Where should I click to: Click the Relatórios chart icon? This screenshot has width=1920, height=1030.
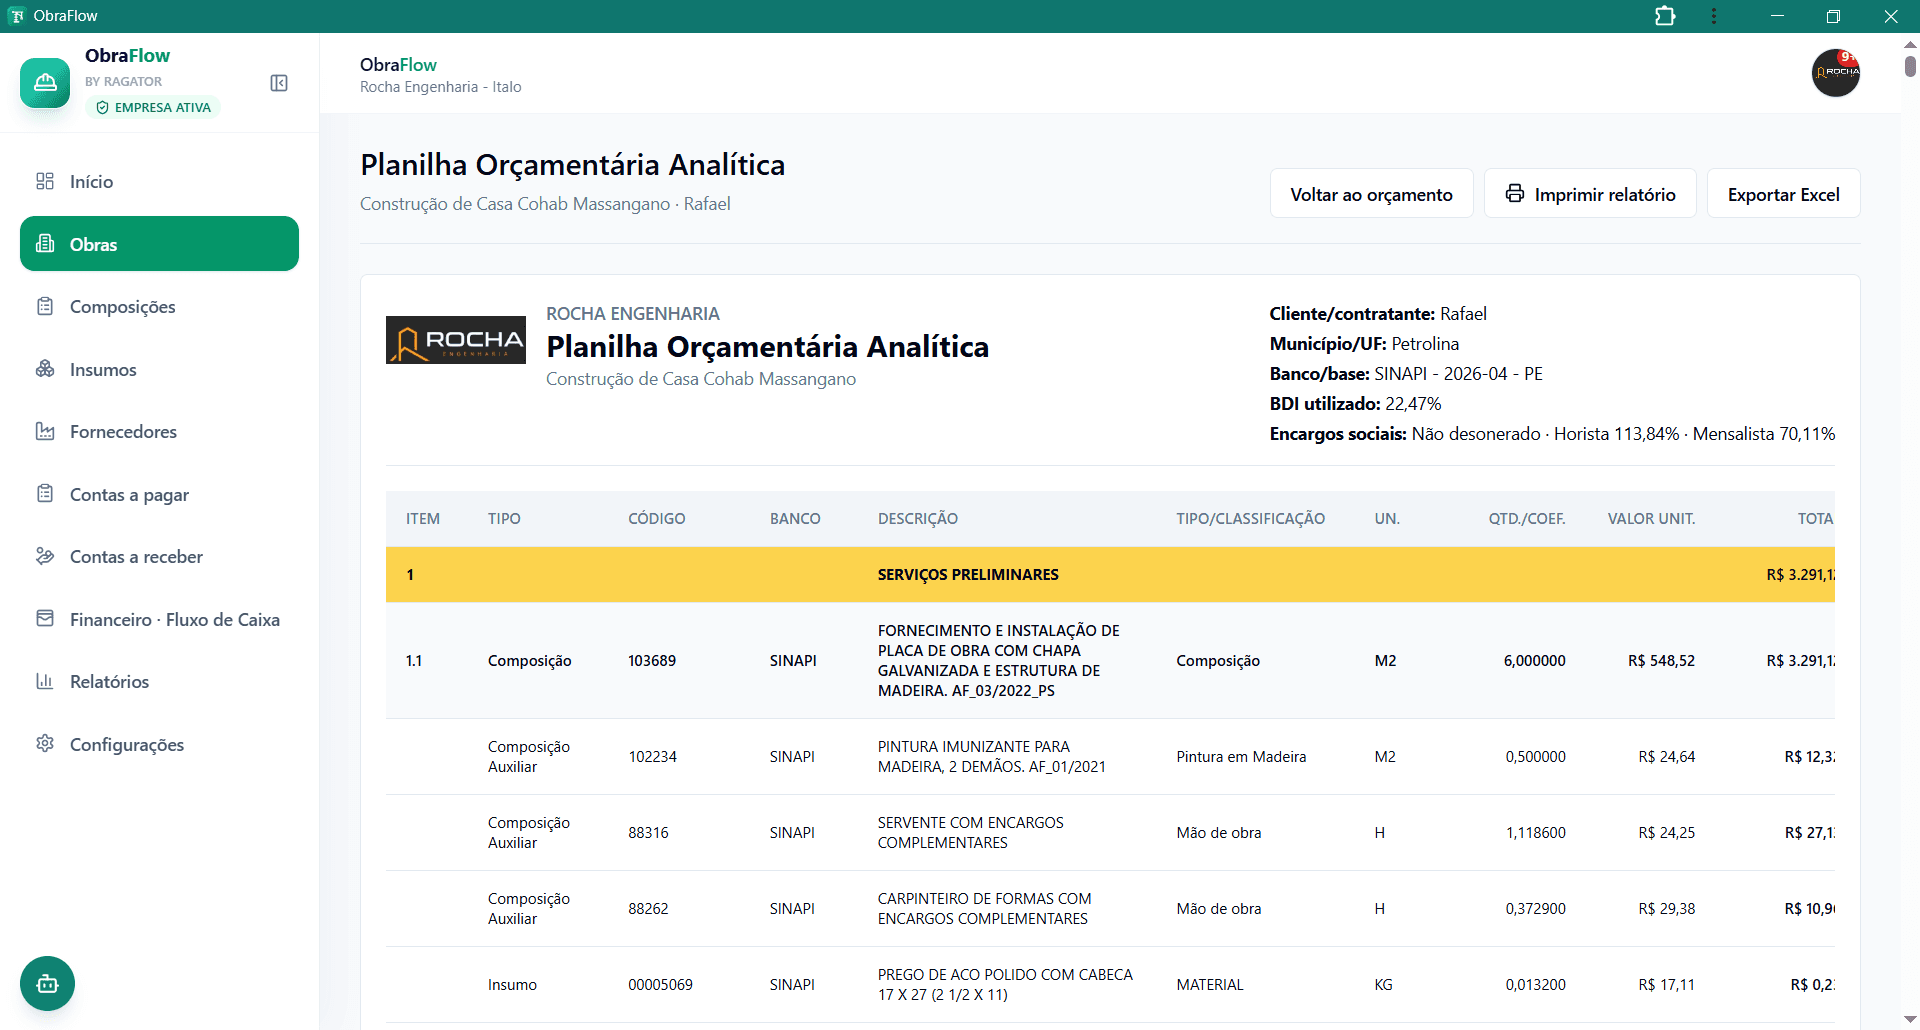(x=45, y=681)
